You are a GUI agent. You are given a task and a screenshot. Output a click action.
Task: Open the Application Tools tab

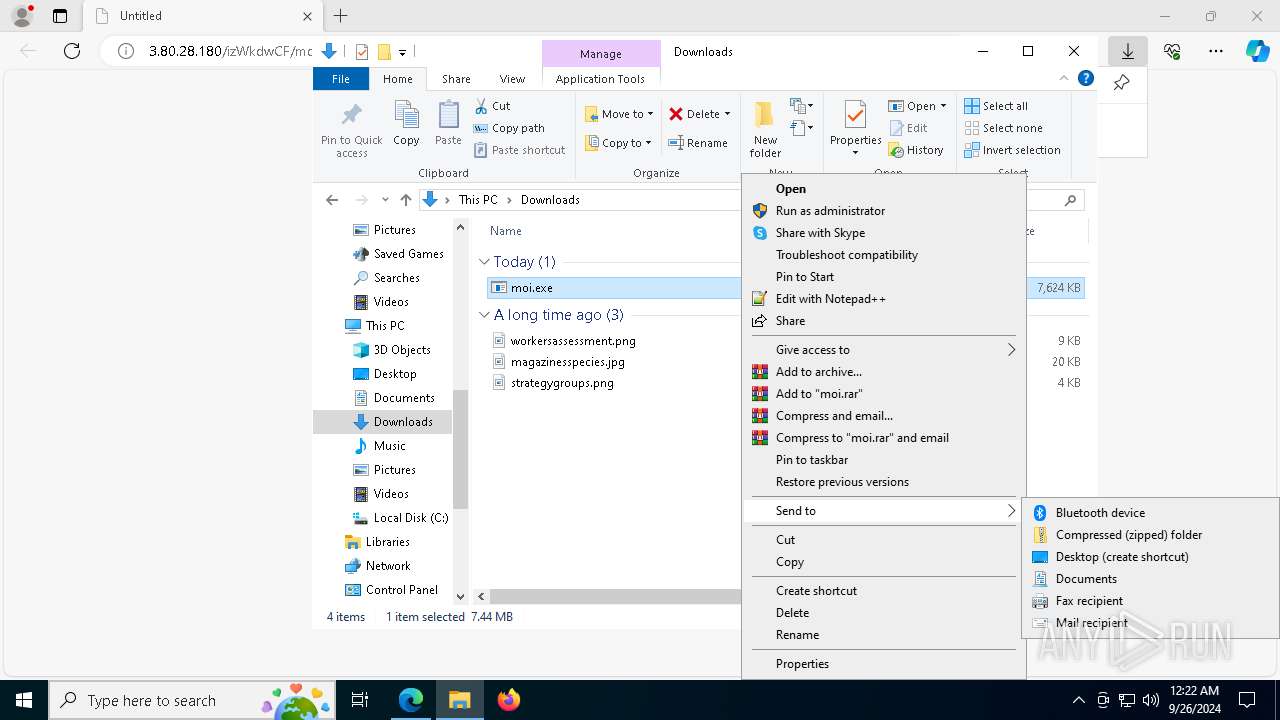click(600, 79)
